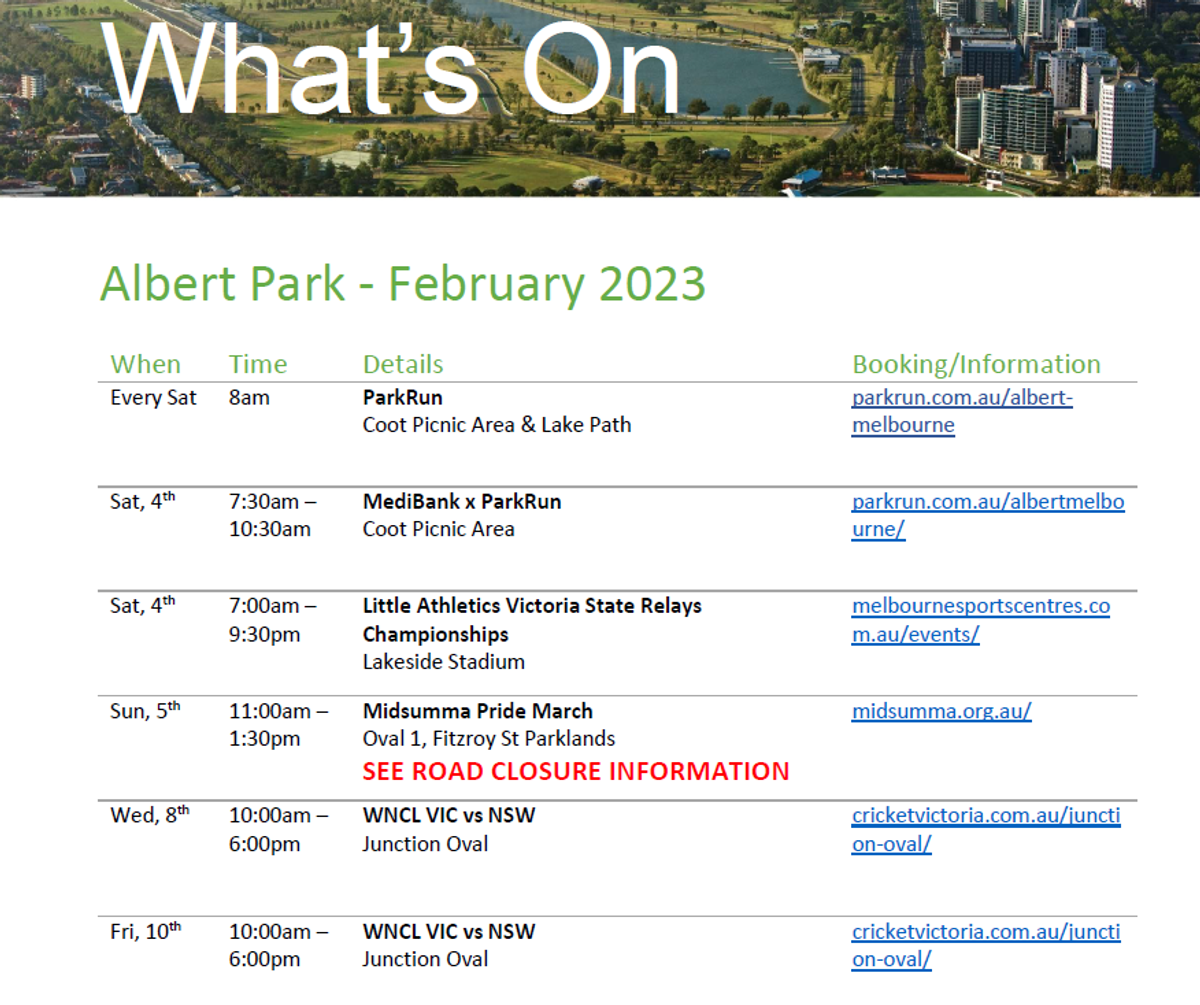Follow the midsumma.org.au link
This screenshot has width=1200, height=1005.
(x=941, y=712)
